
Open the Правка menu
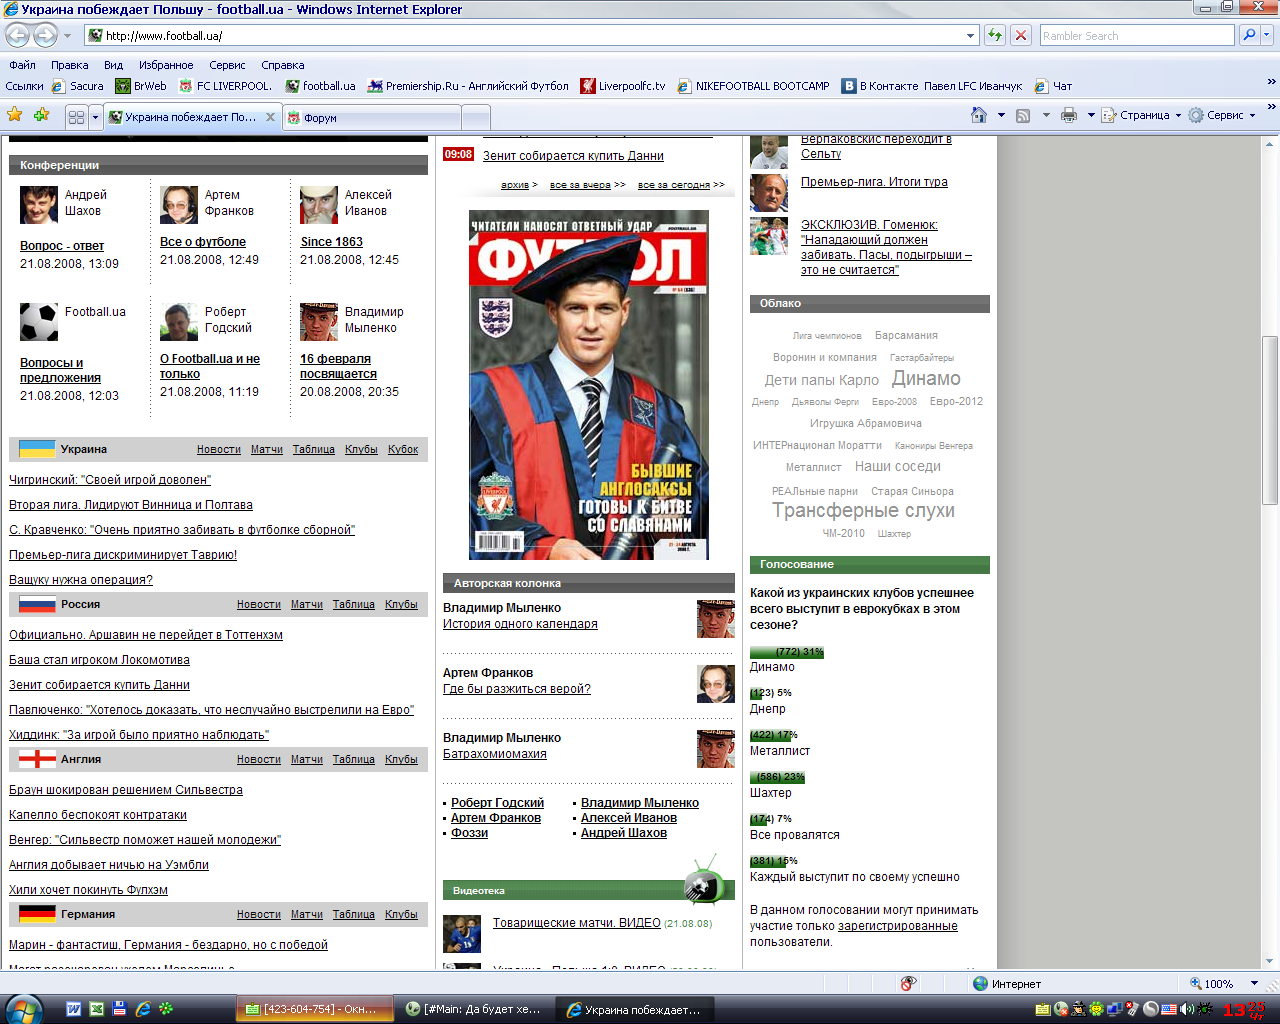[x=69, y=65]
